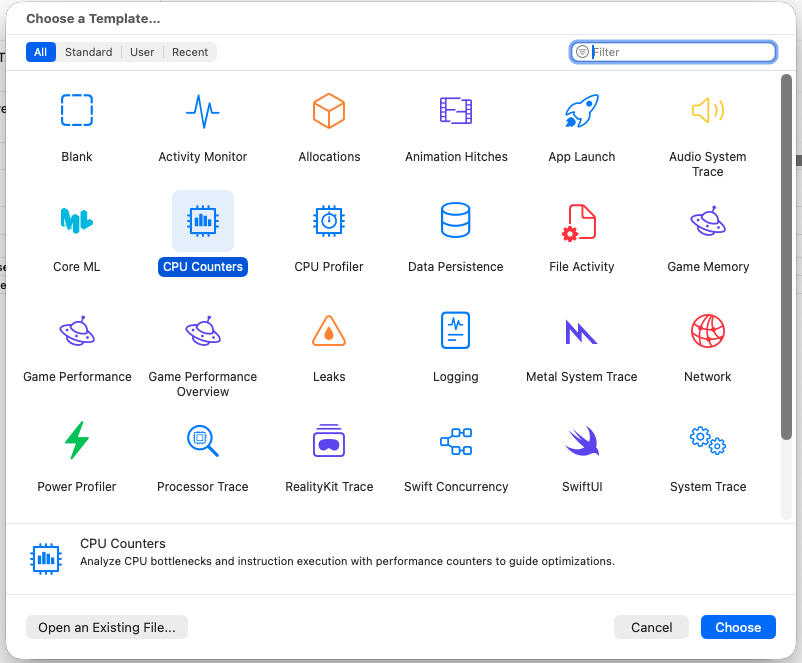Image resolution: width=802 pixels, height=663 pixels.
Task: Open an Existing File button
Action: point(107,627)
